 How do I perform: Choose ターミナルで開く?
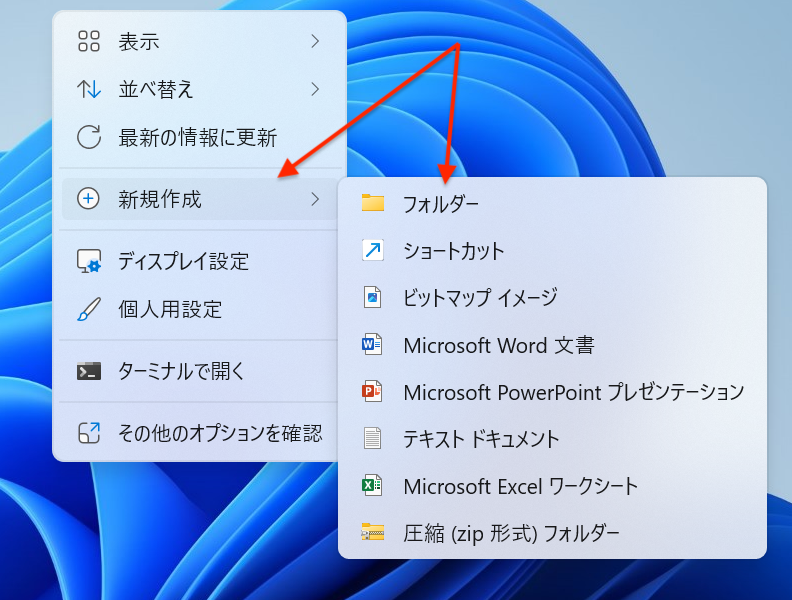(200, 371)
